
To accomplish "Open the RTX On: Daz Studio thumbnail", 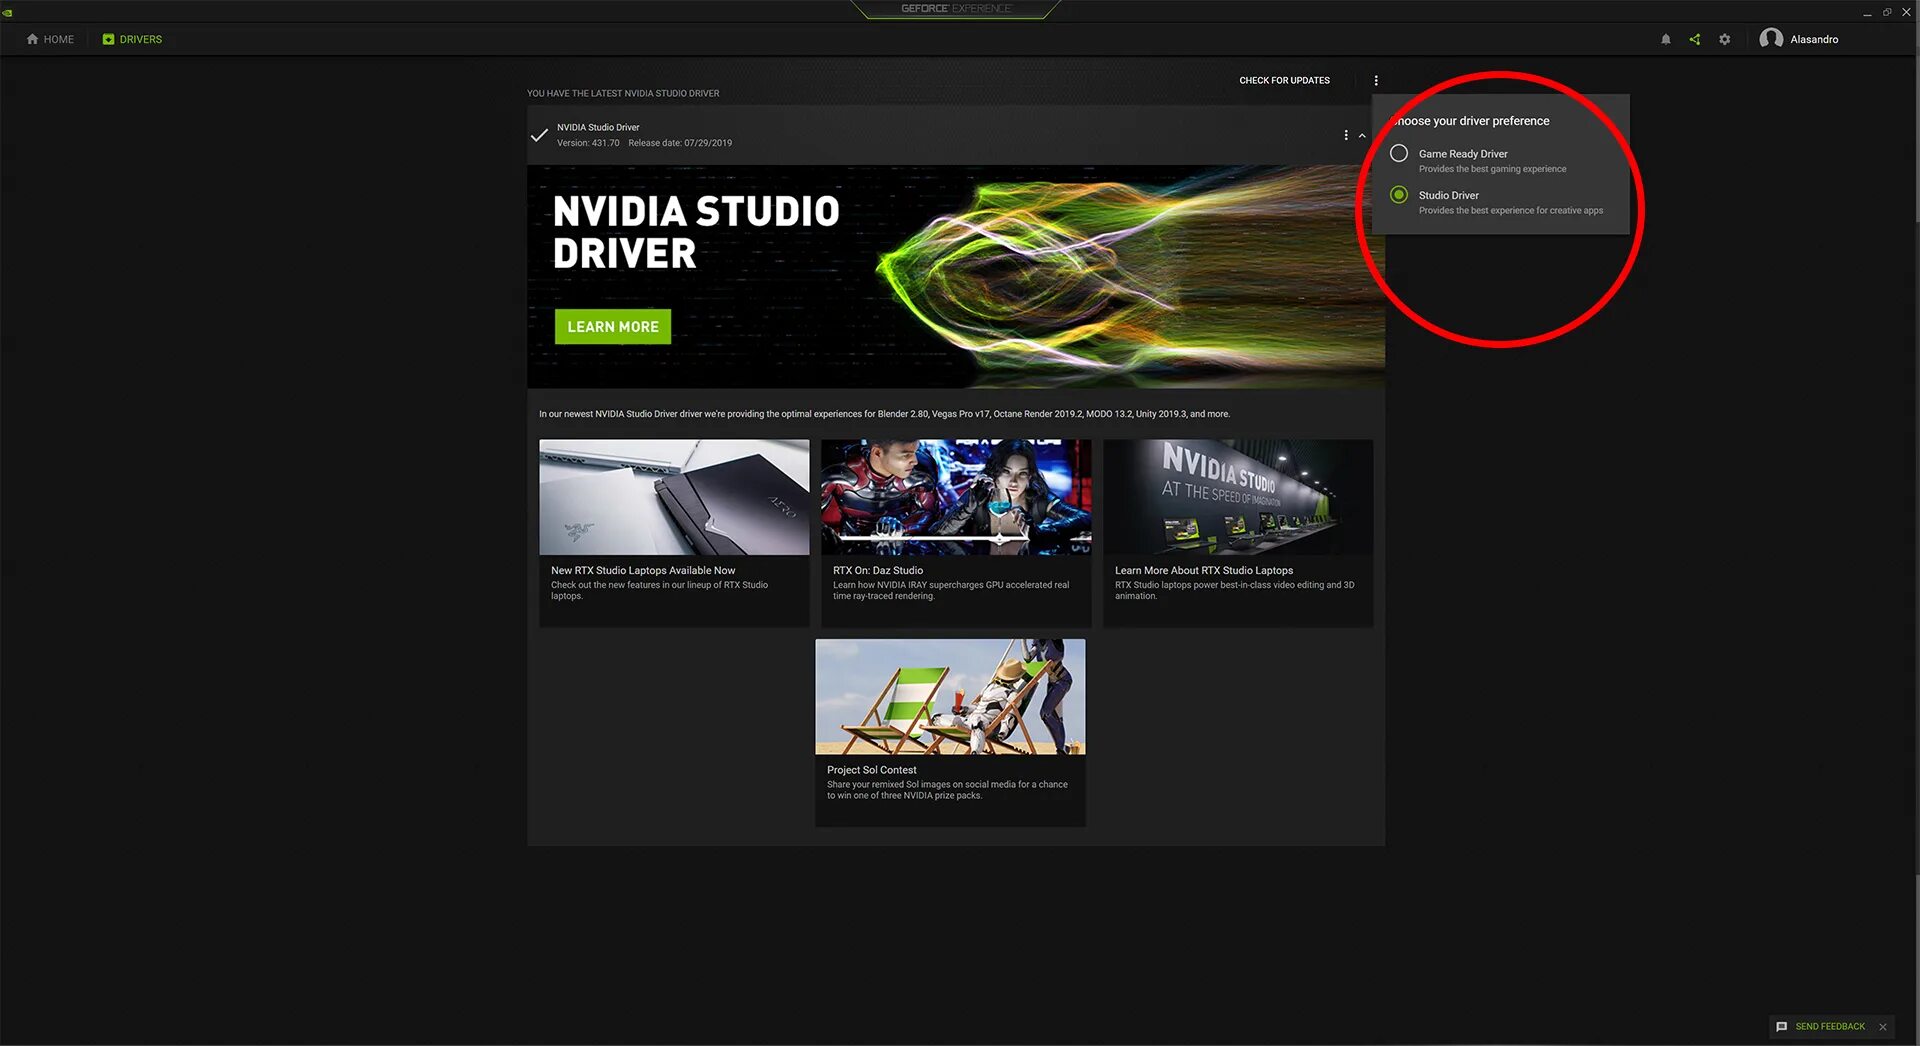I will (x=956, y=497).
